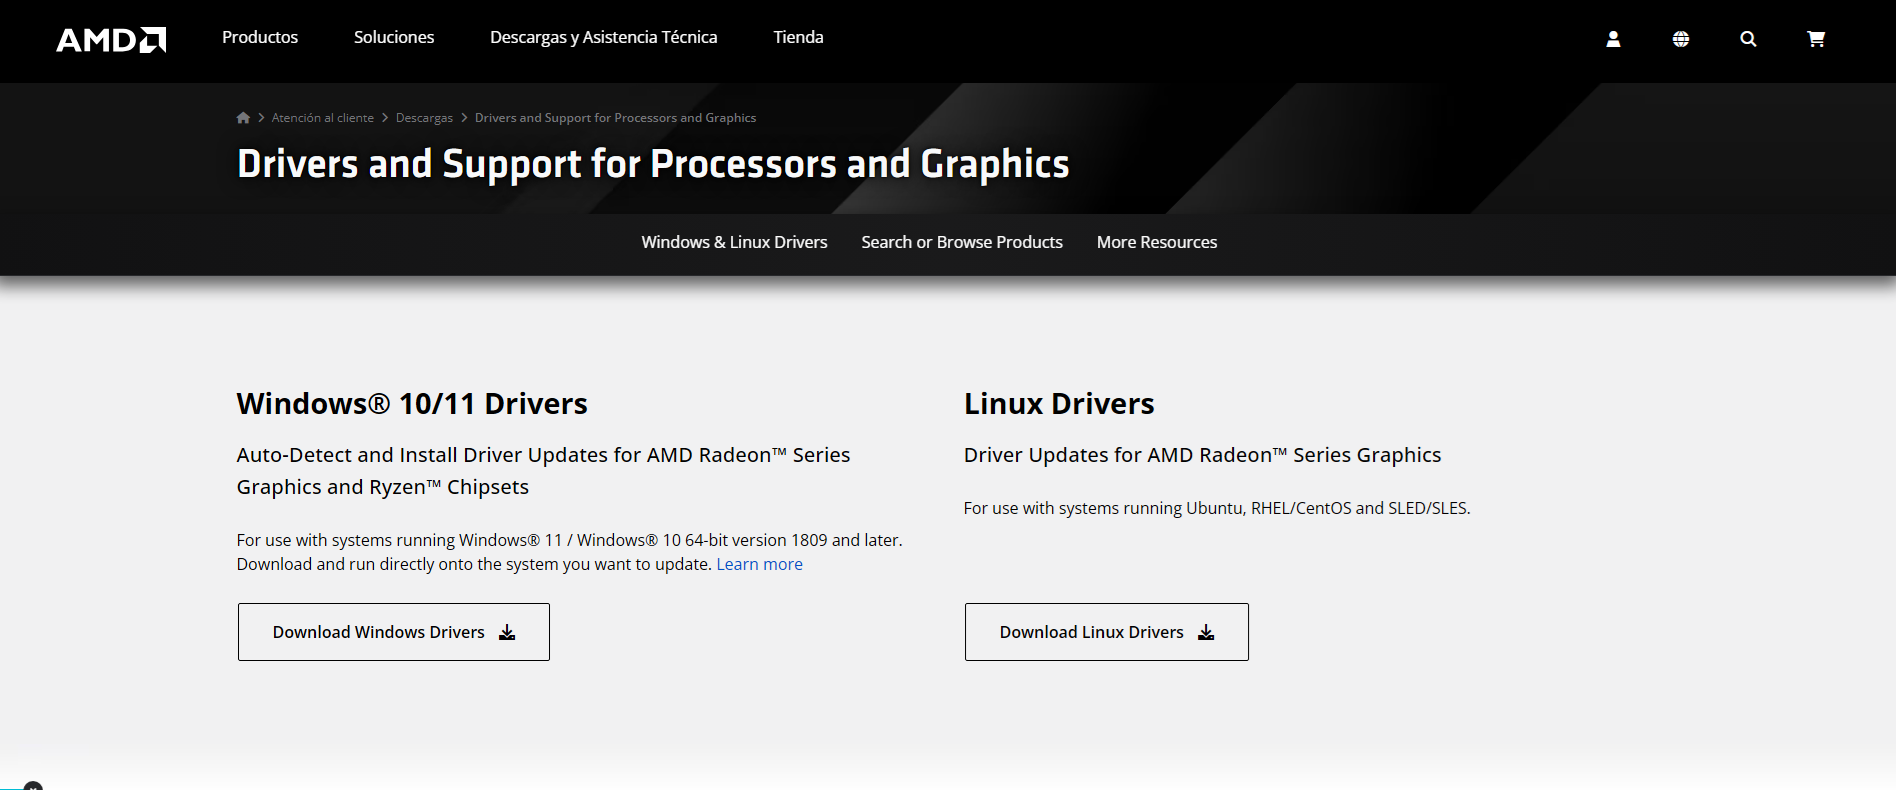Click the AMD logo
This screenshot has width=1896, height=790.
111,39
